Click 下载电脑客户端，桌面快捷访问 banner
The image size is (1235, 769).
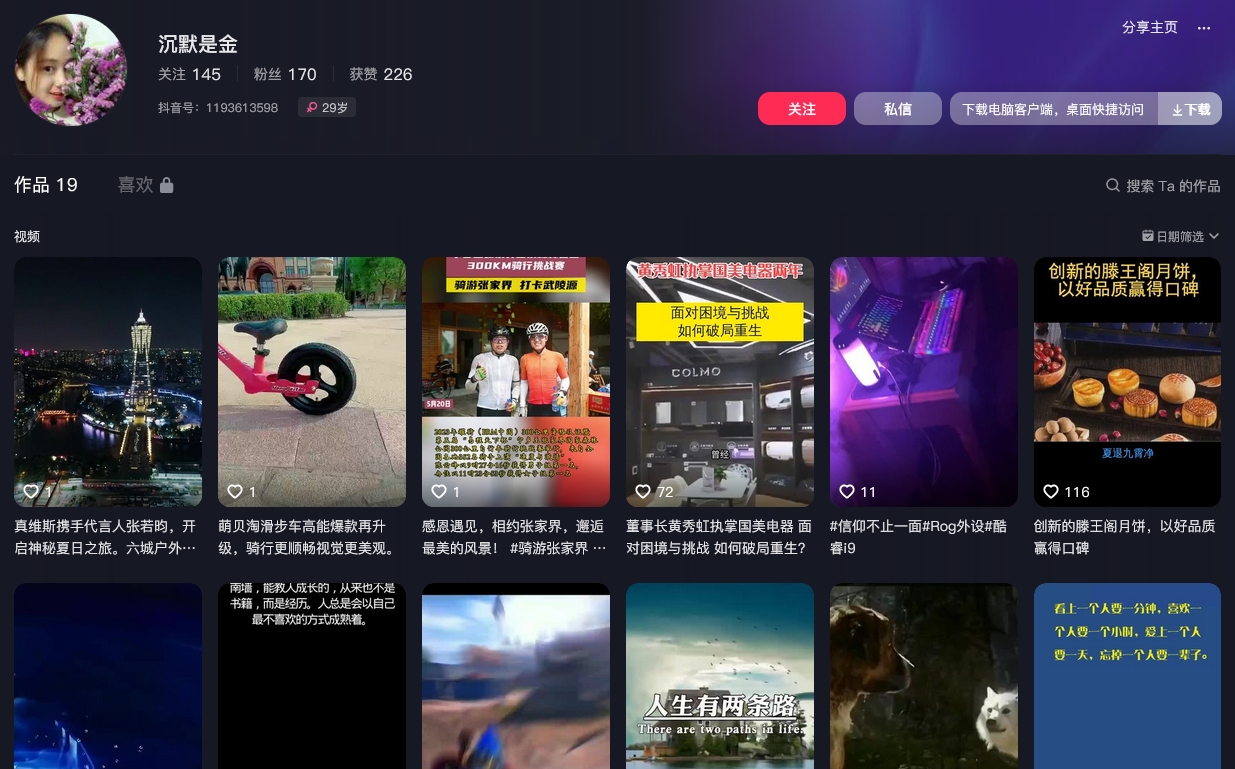point(1054,109)
